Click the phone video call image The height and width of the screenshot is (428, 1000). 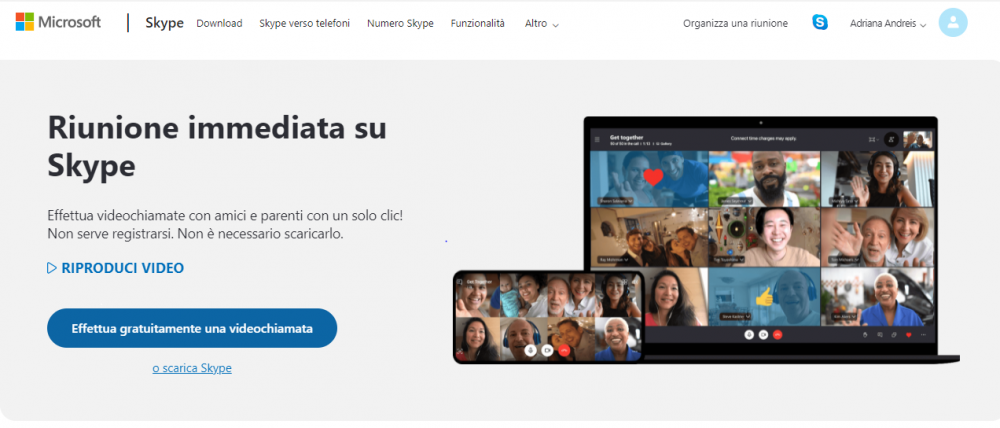548,317
